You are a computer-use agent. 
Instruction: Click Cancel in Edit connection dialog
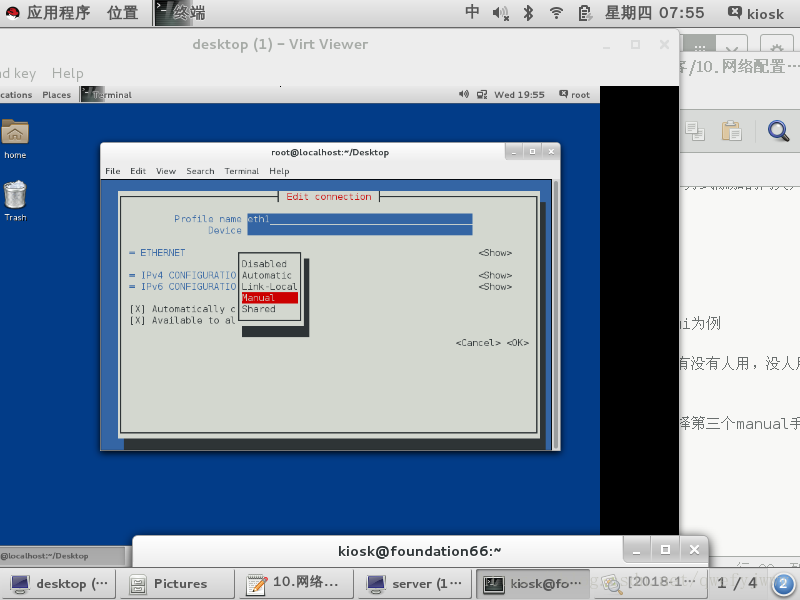coord(478,342)
